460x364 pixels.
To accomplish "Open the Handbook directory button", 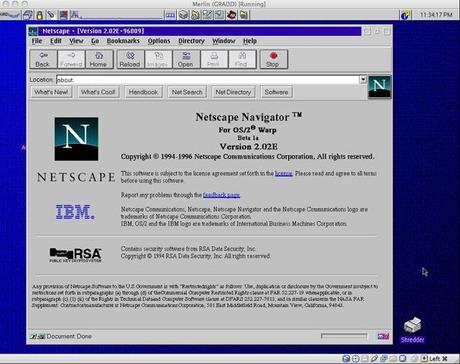I will [143, 92].
